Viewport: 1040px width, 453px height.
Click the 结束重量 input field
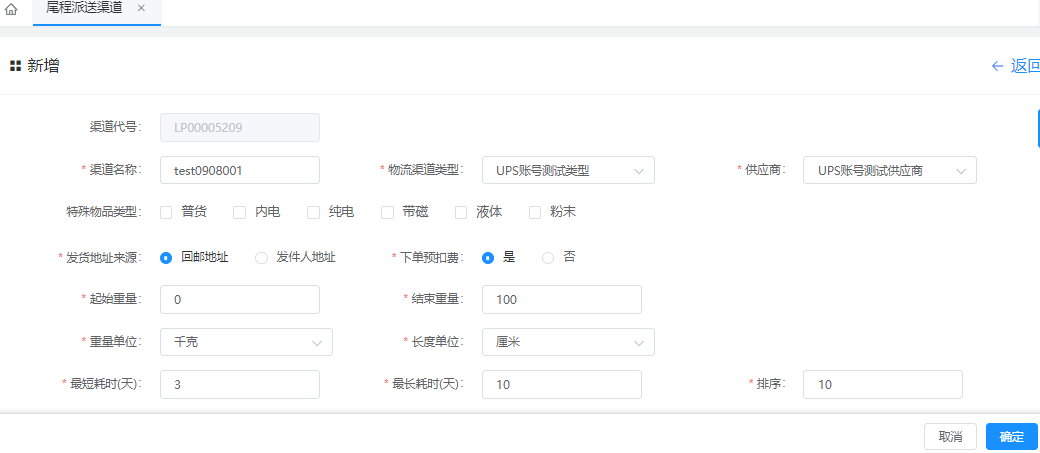562,299
